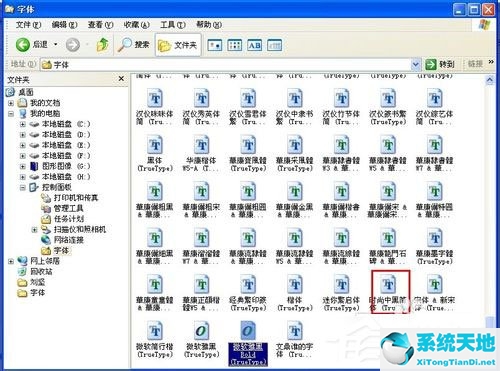Expand the 本地磁盘 (C:) node
Image resolution: width=500 pixels, height=371 pixels.
click(22, 124)
